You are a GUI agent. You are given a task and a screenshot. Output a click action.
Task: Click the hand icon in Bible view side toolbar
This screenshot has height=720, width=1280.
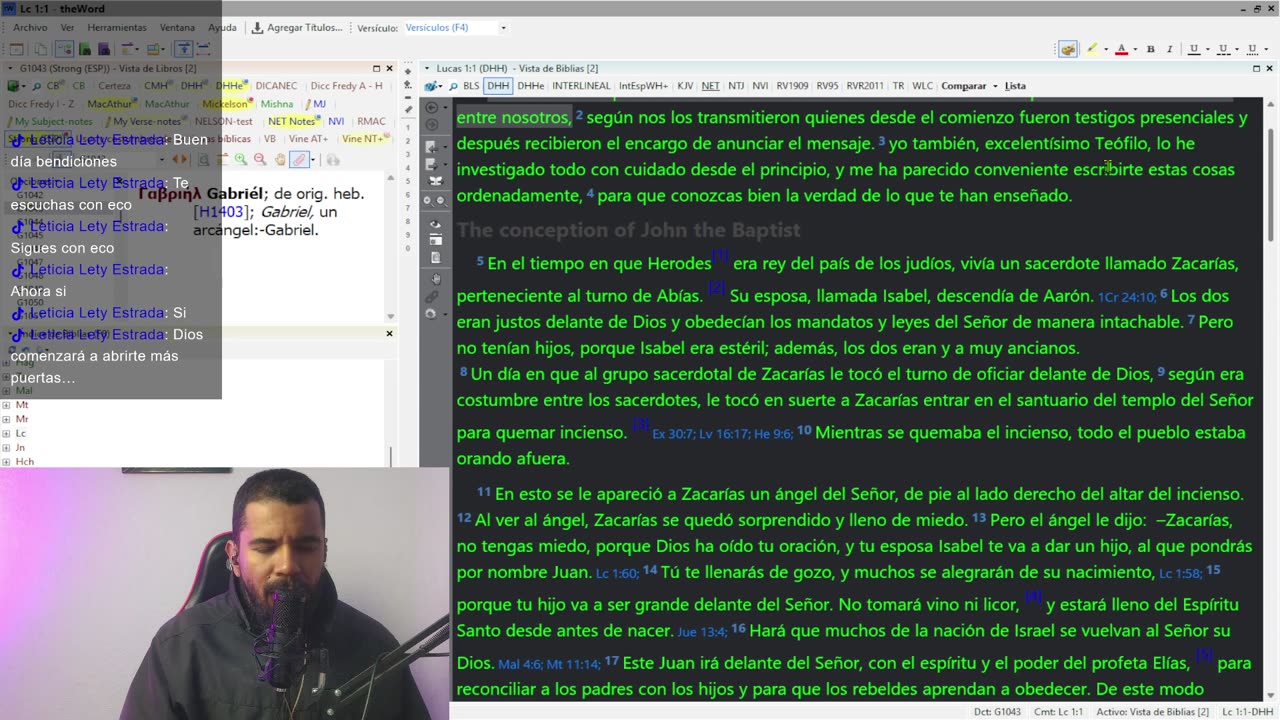435,279
